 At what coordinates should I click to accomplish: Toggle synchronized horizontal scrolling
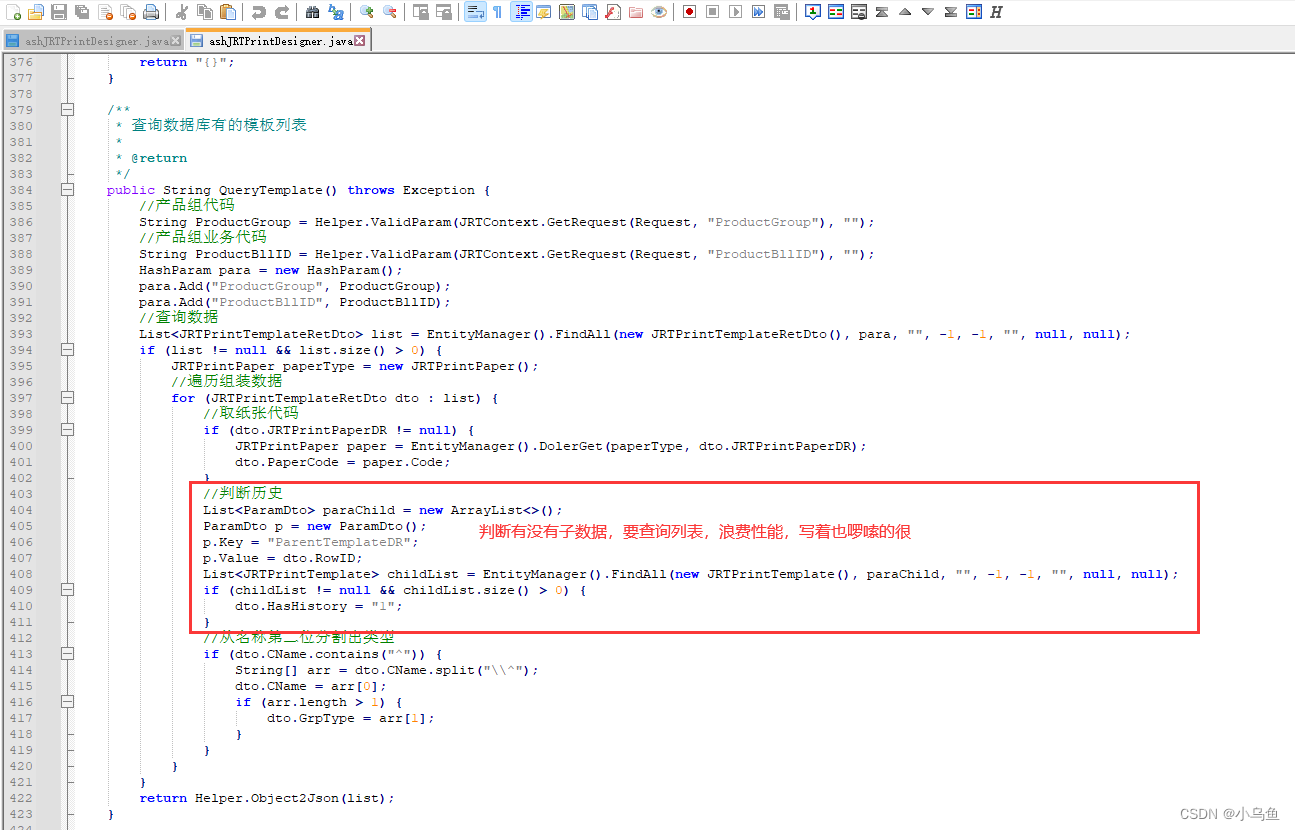point(443,12)
